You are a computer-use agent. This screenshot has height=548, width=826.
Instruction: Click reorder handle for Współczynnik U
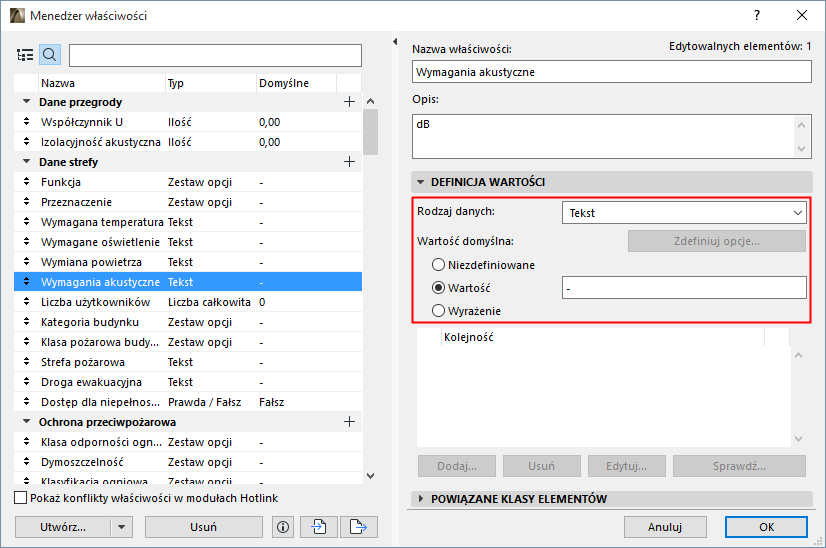click(26, 122)
